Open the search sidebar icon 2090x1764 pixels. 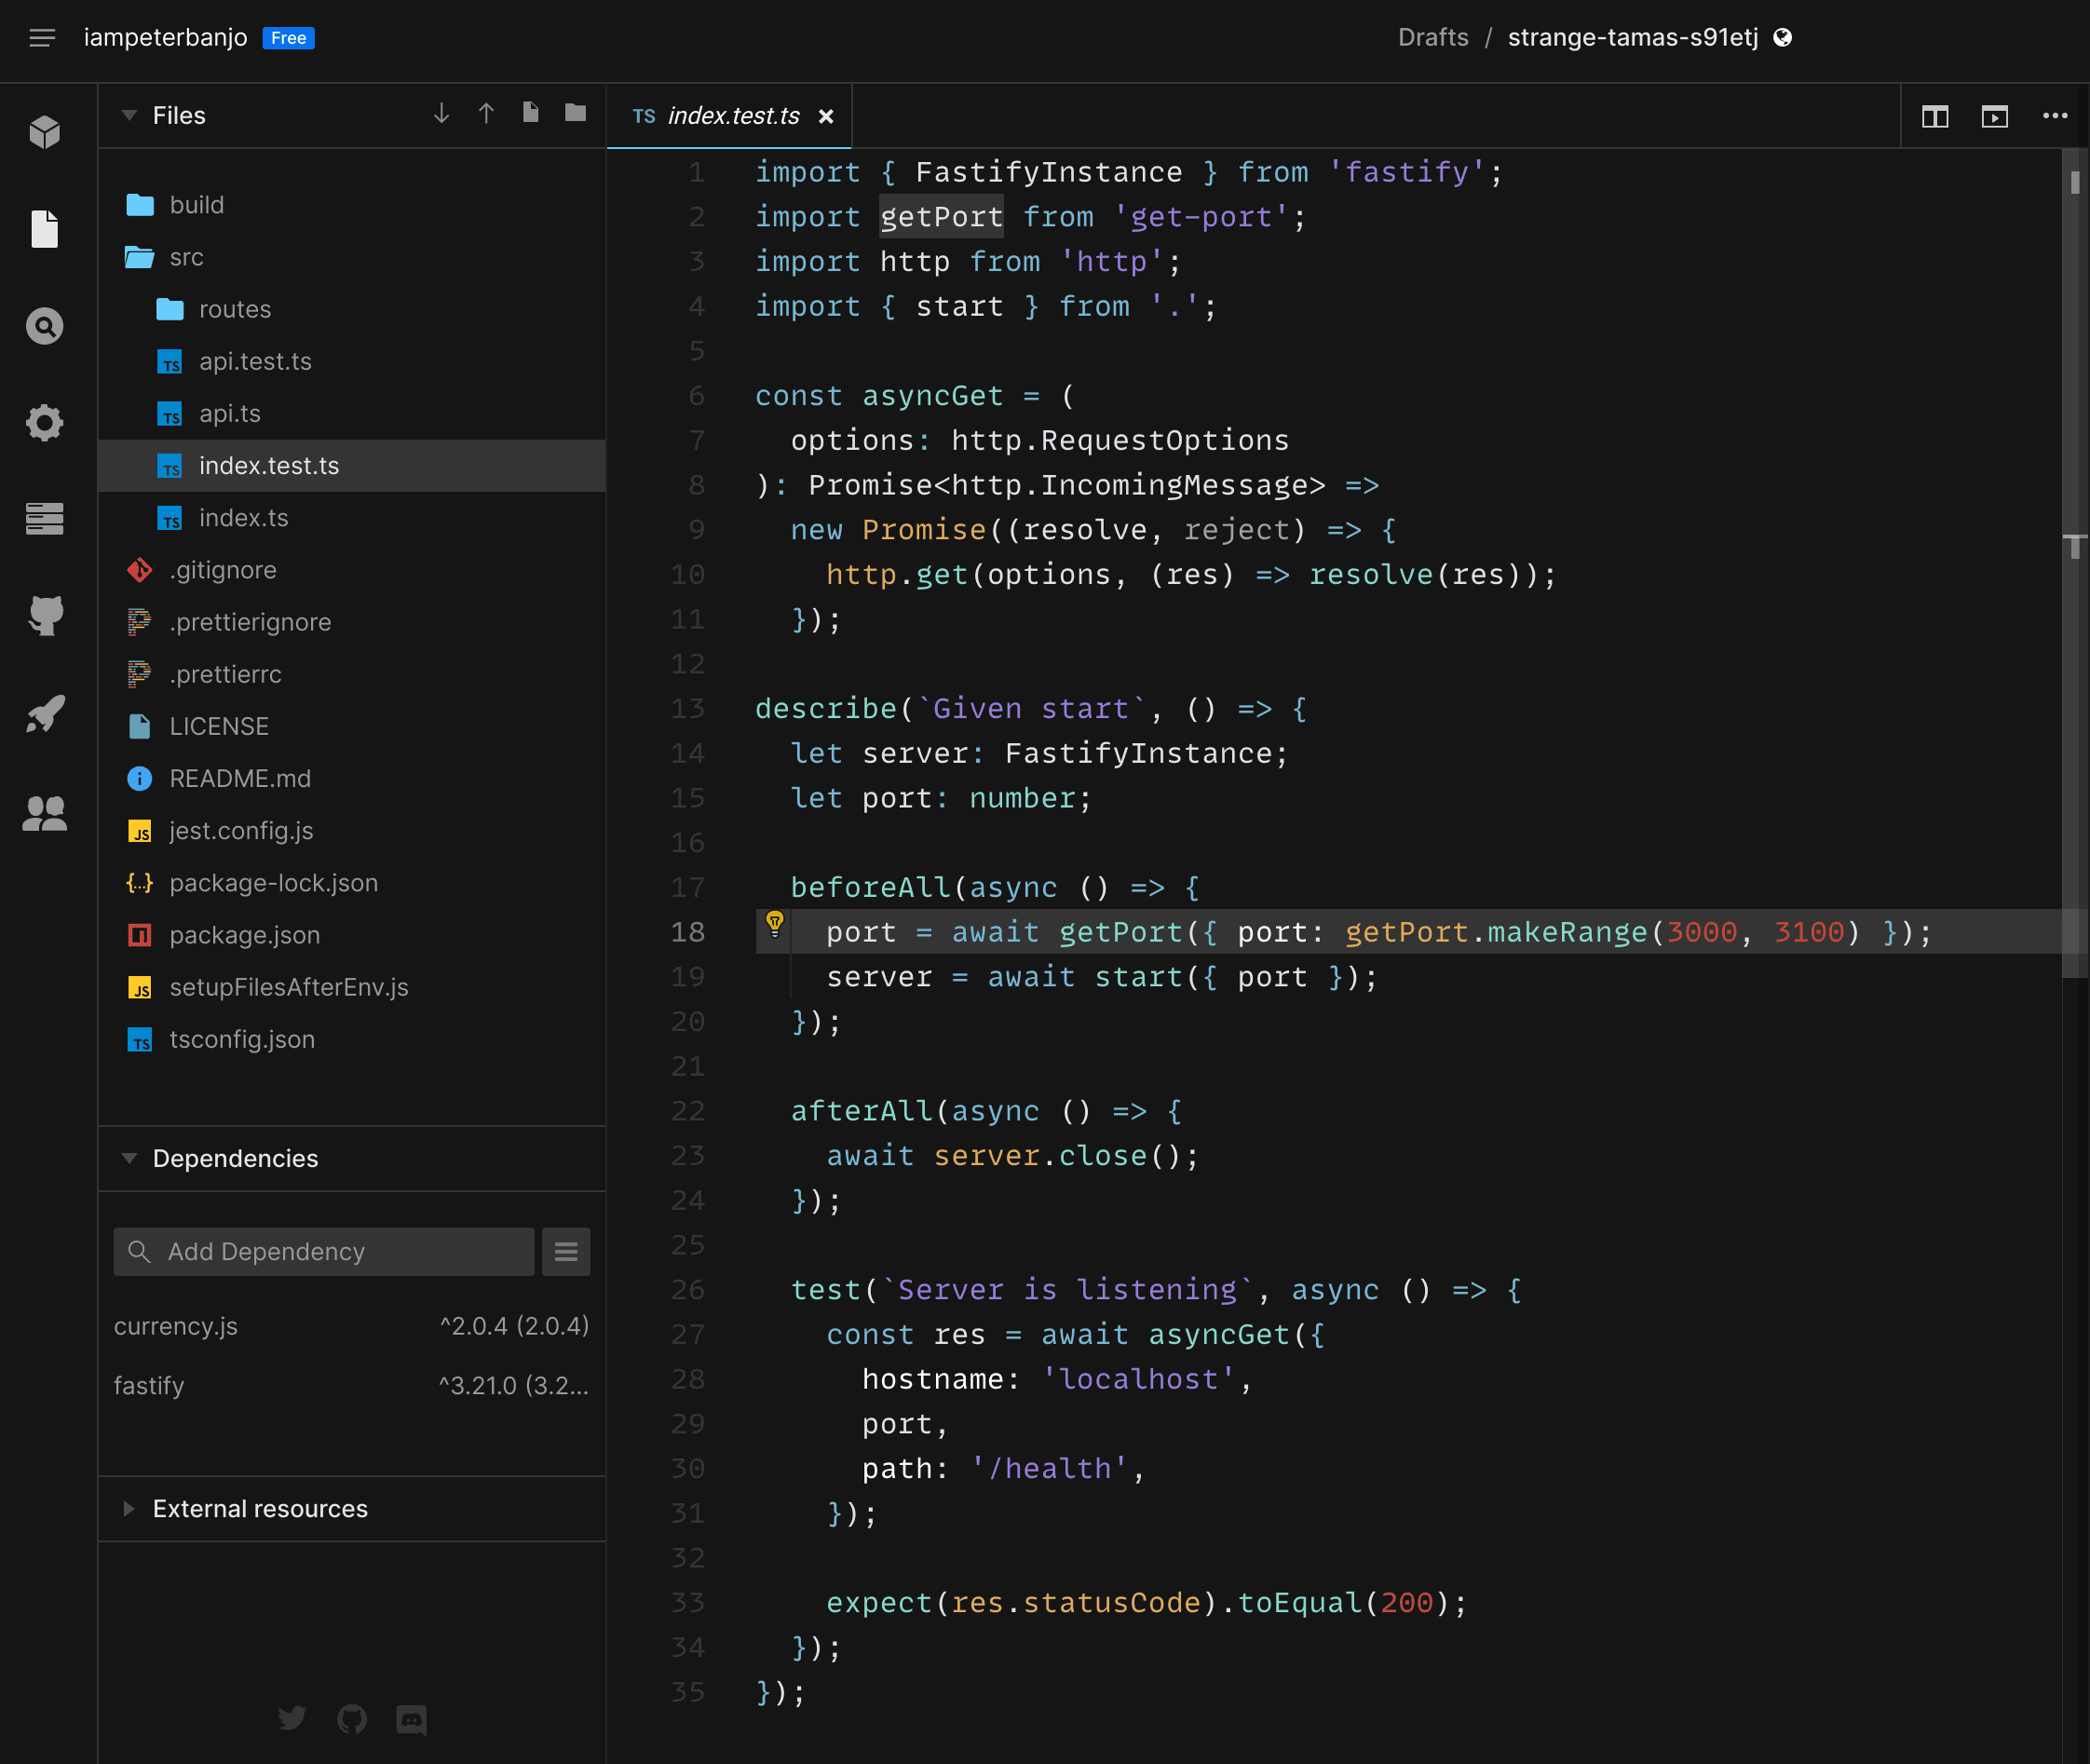(44, 326)
